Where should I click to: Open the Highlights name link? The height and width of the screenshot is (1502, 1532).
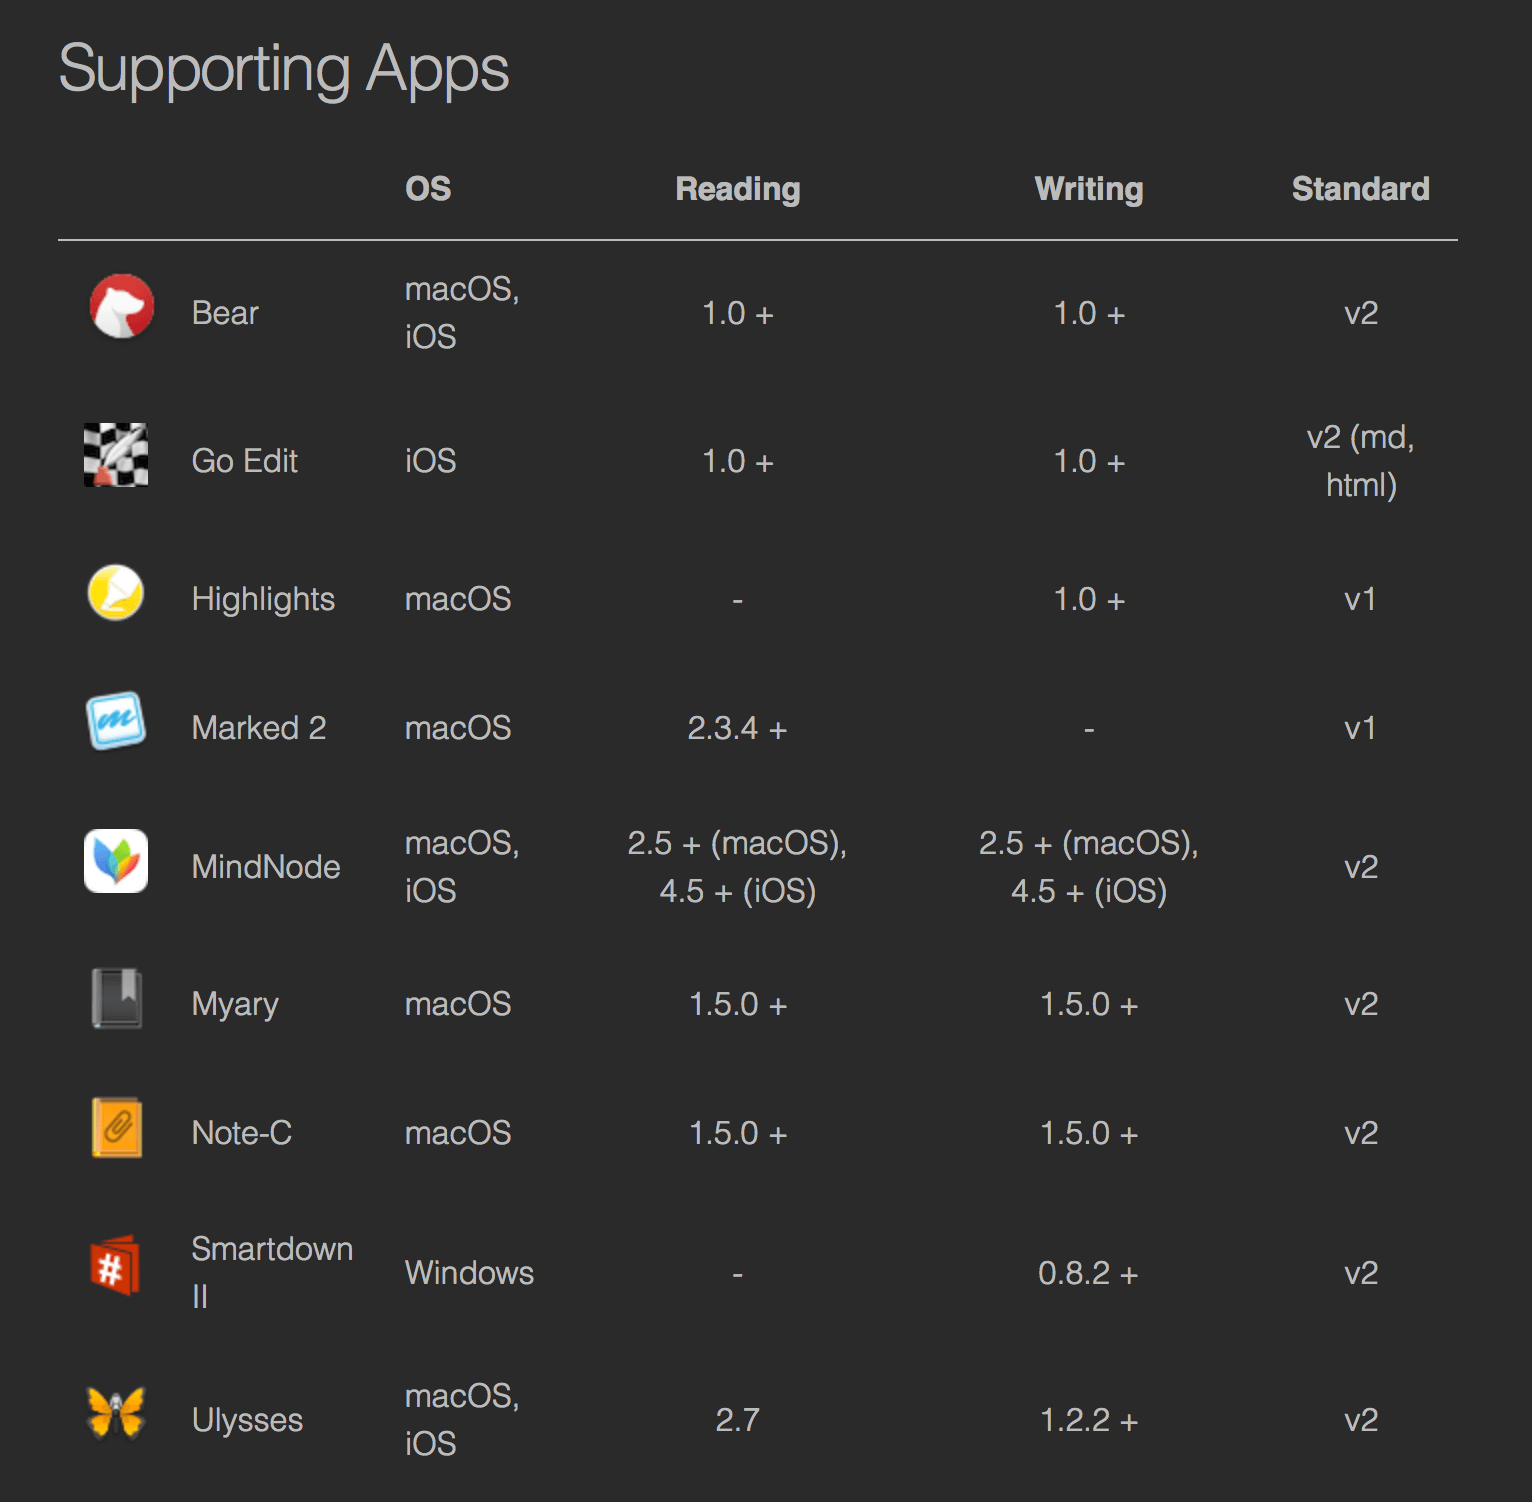pos(263,599)
